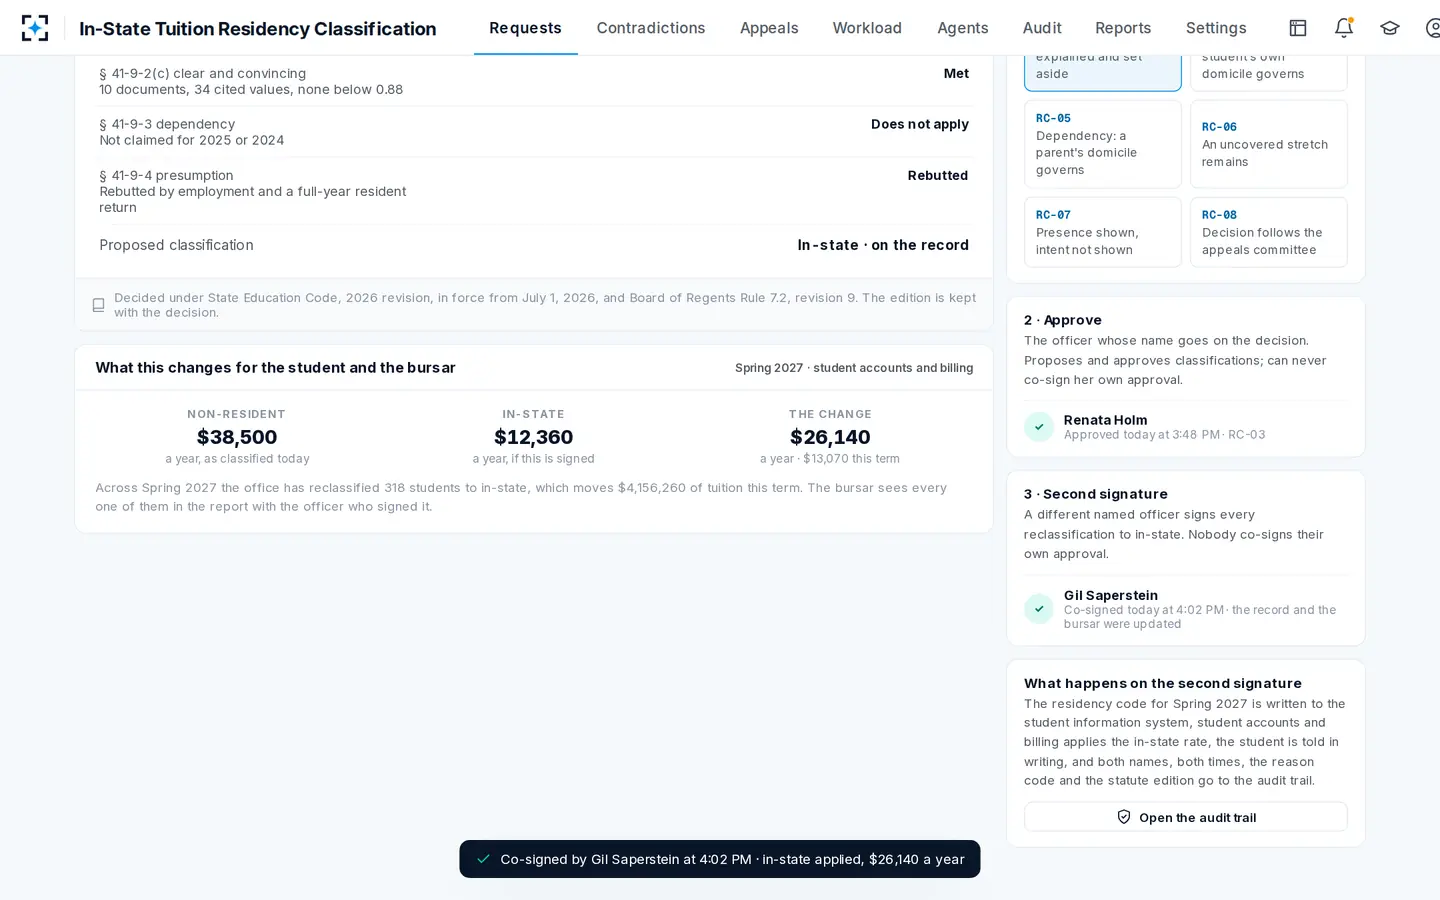Image resolution: width=1440 pixels, height=900 pixels.
Task: Open the user account avatar icon
Action: [1434, 28]
